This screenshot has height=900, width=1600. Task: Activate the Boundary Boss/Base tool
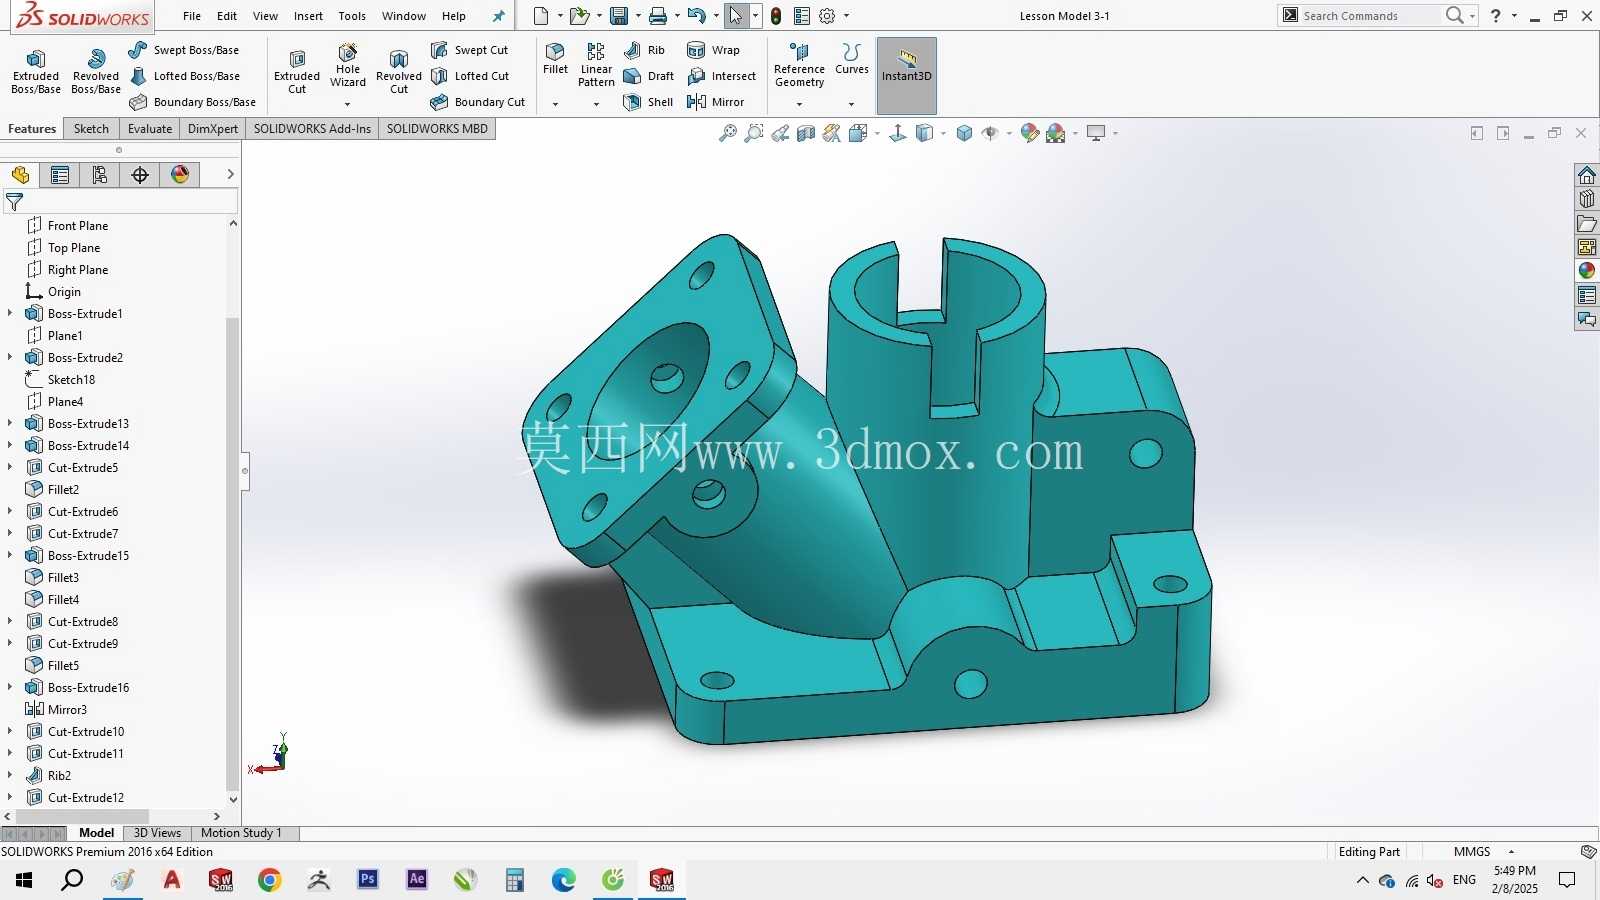tap(192, 102)
